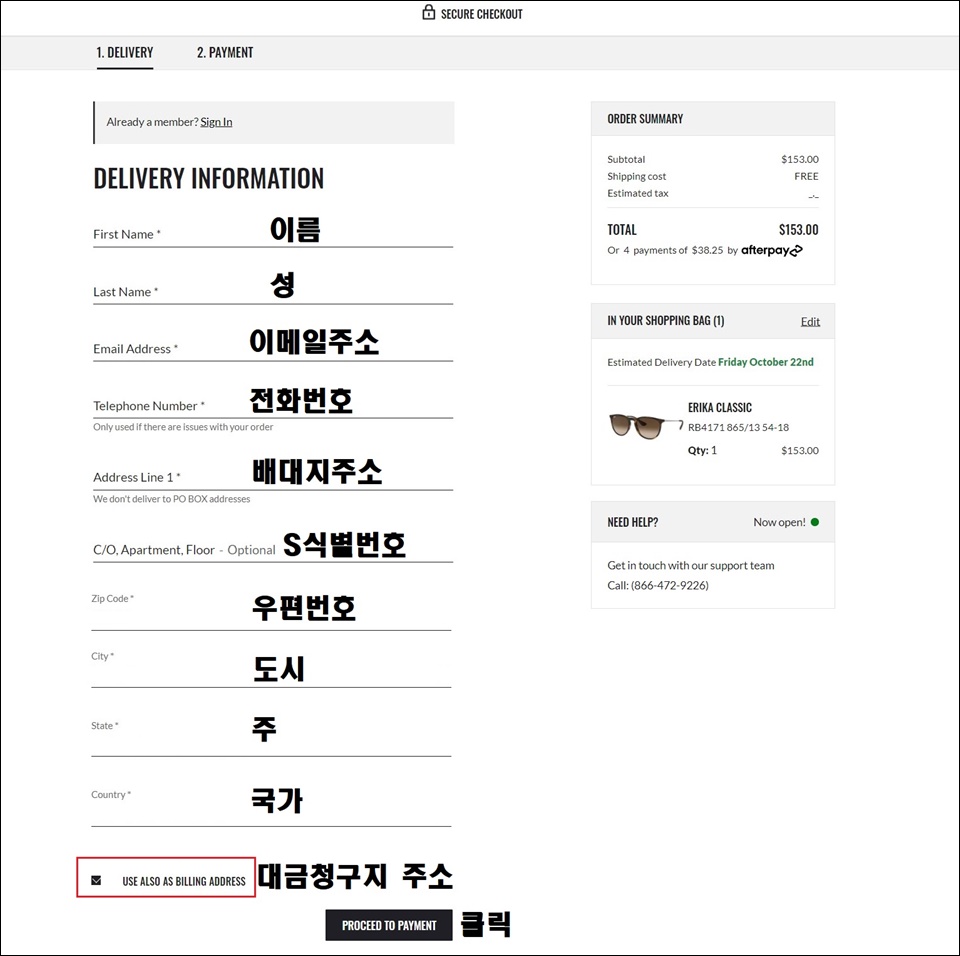The width and height of the screenshot is (960, 956).
Task: Click the Need Help? heading
Action: tap(632, 522)
